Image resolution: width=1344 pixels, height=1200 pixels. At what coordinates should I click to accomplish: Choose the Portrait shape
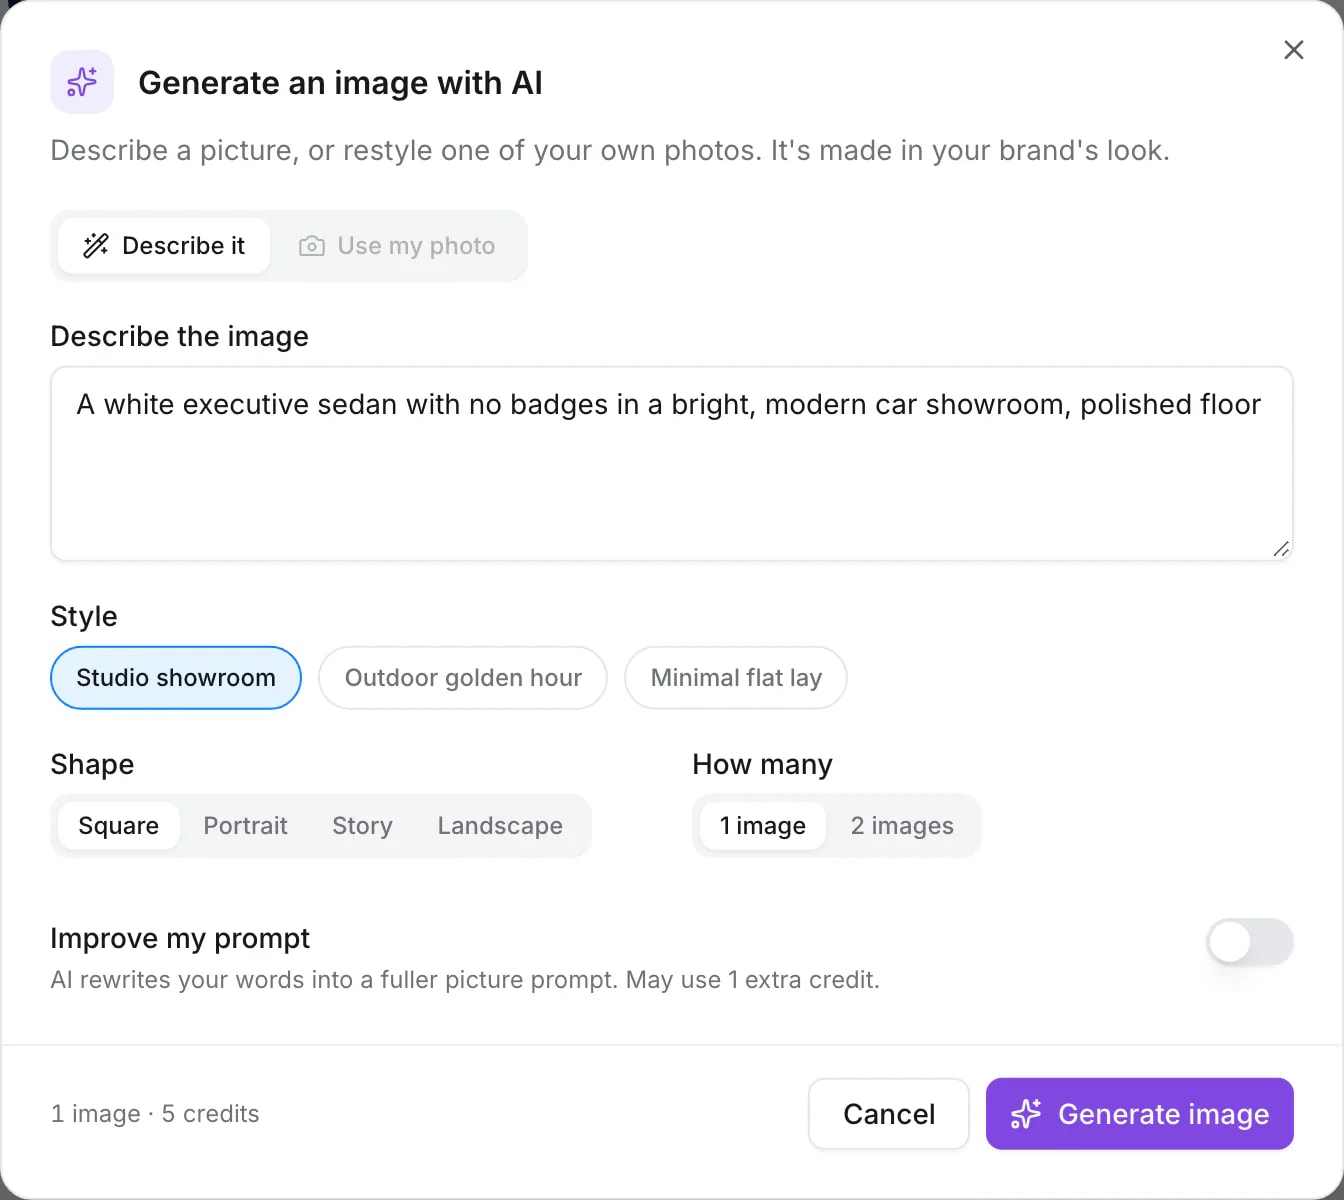pyautogui.click(x=246, y=826)
